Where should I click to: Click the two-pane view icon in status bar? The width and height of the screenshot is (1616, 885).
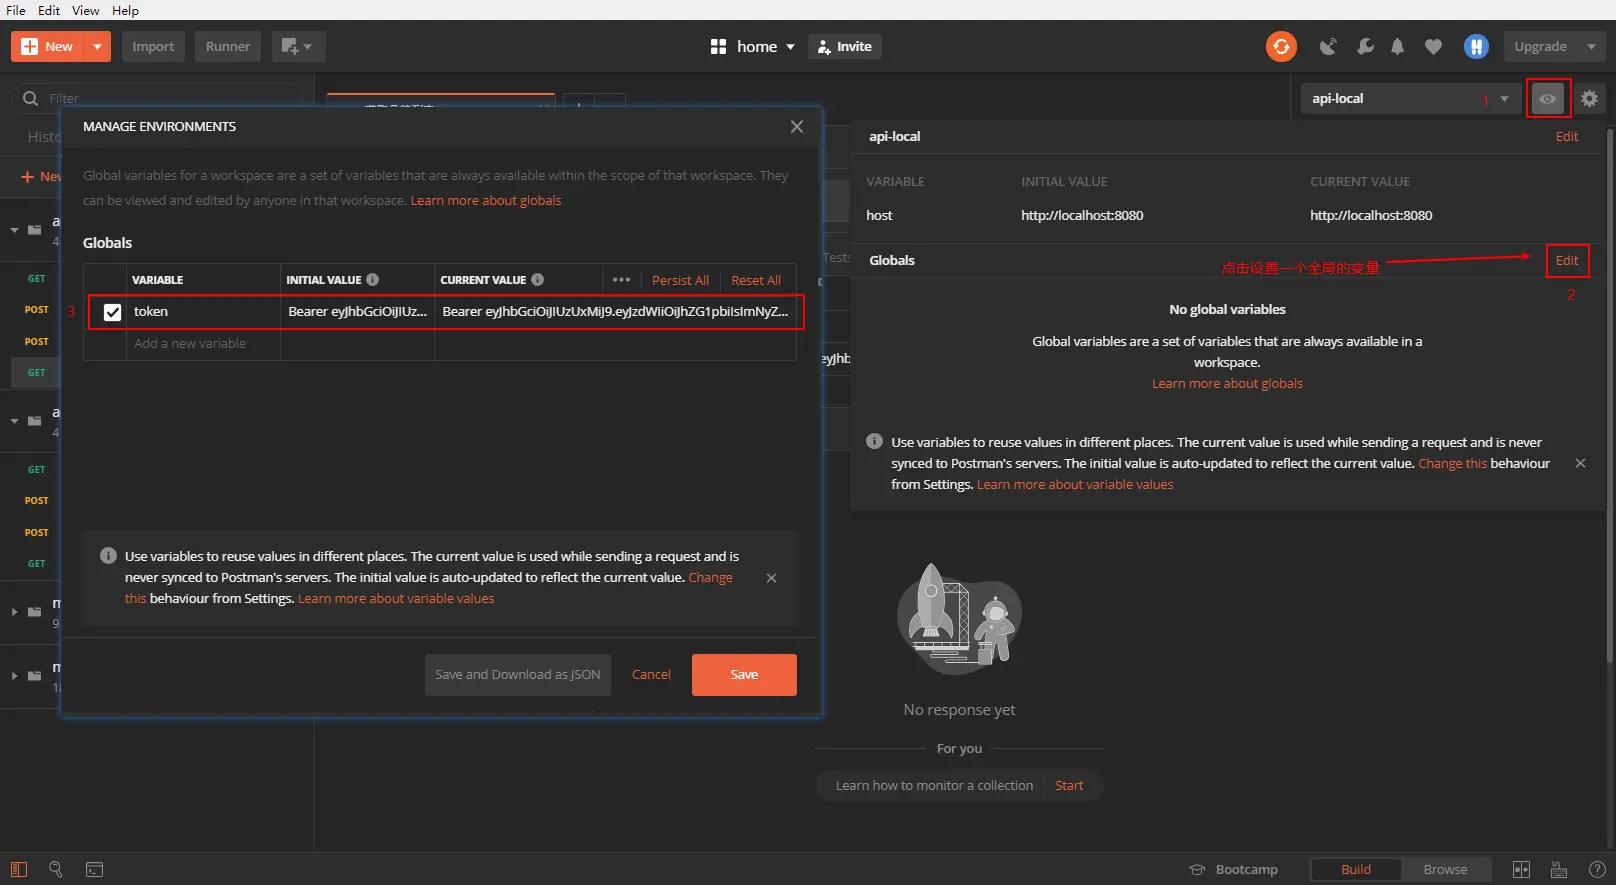[x=1521, y=869]
